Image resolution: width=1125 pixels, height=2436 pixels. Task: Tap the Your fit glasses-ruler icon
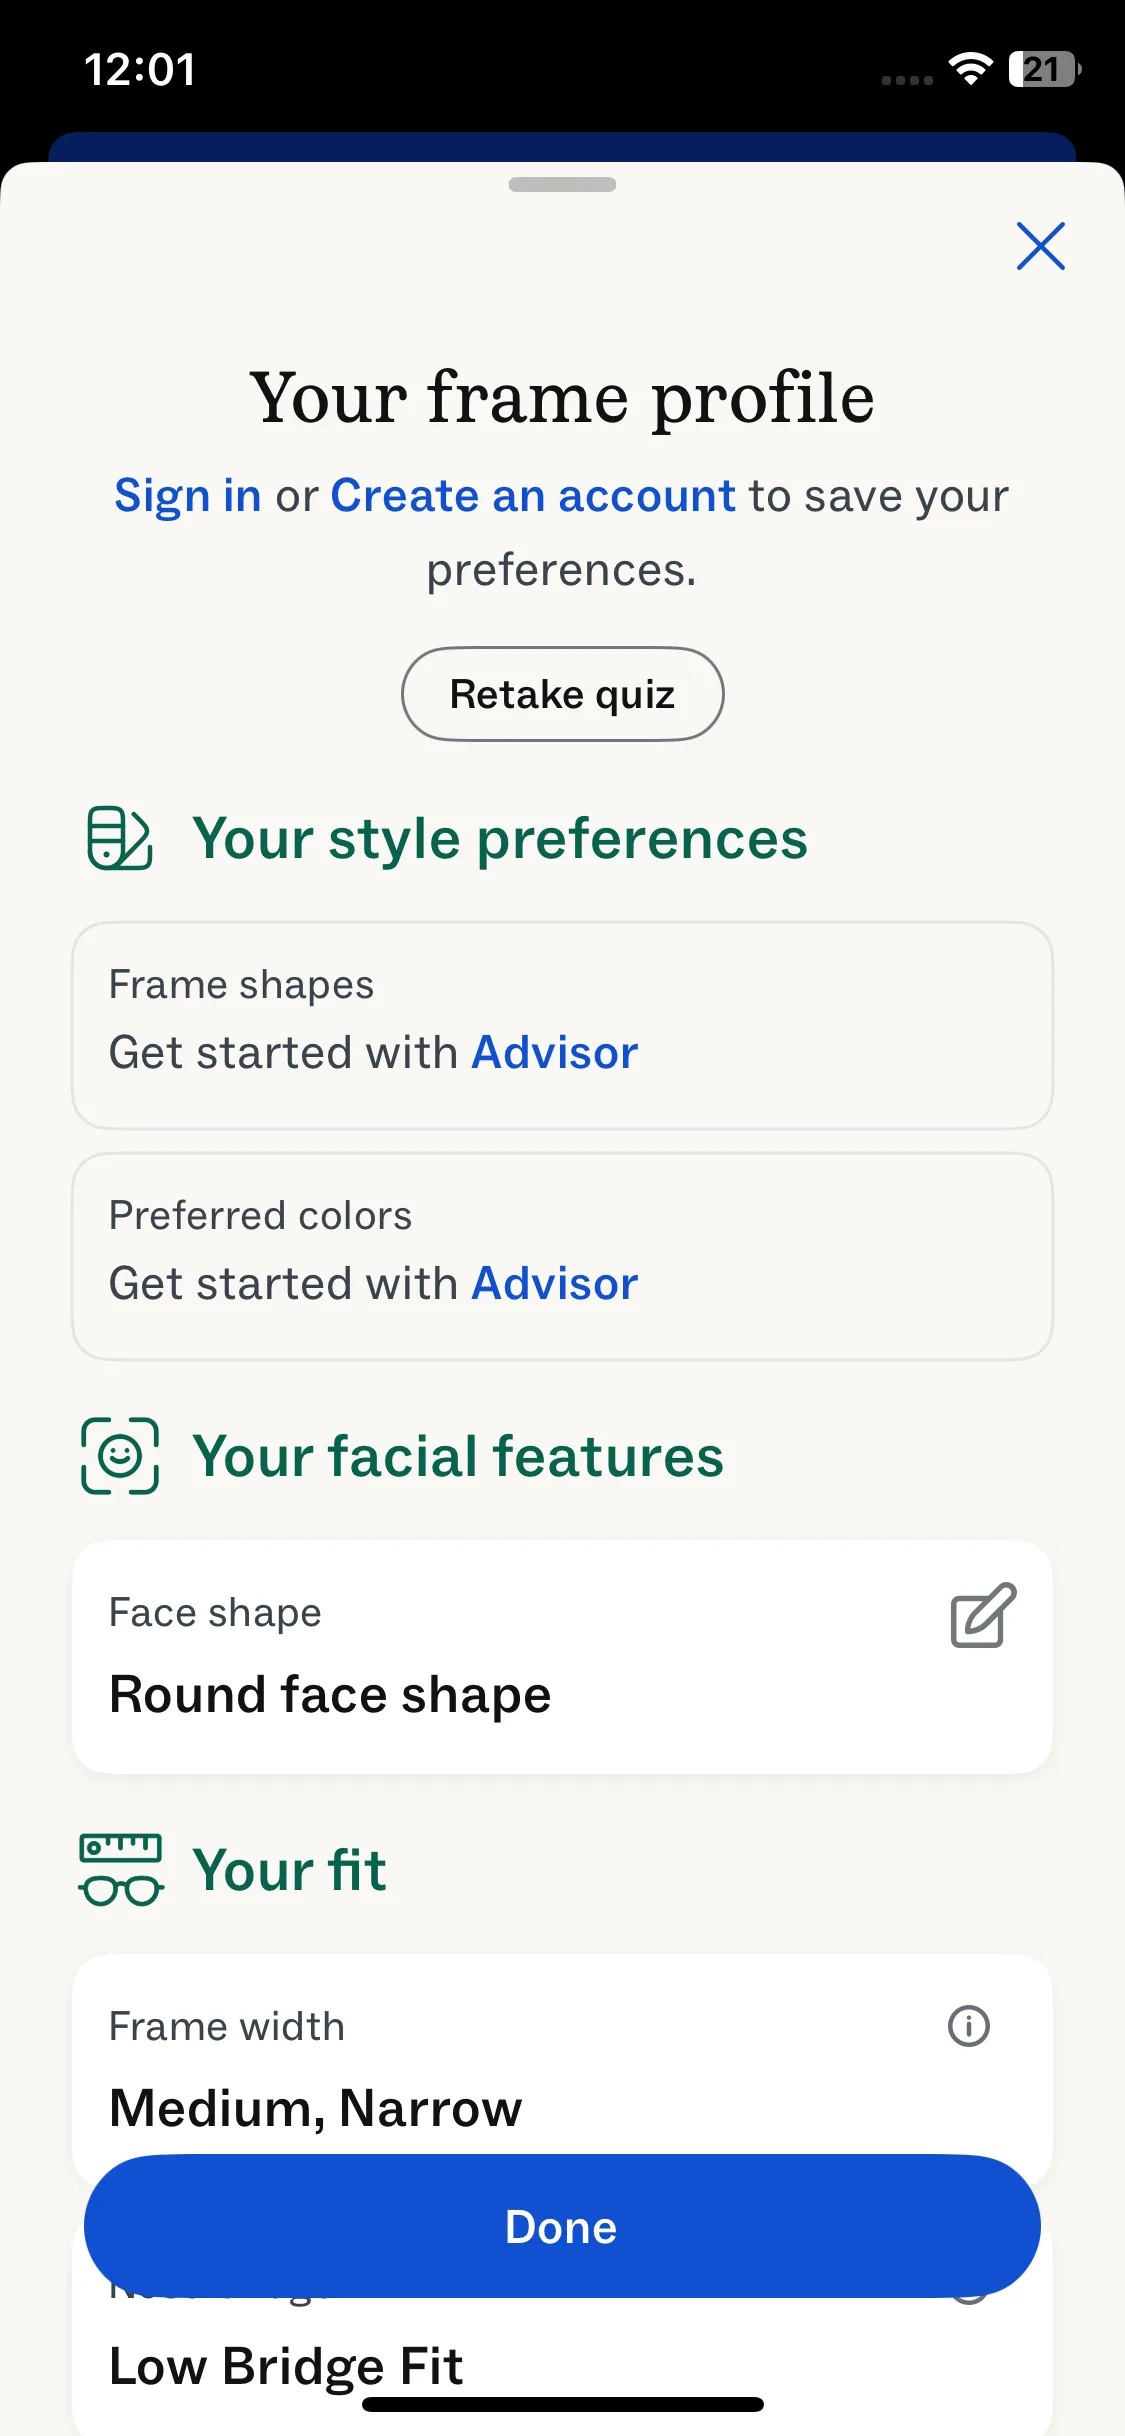pos(121,1870)
